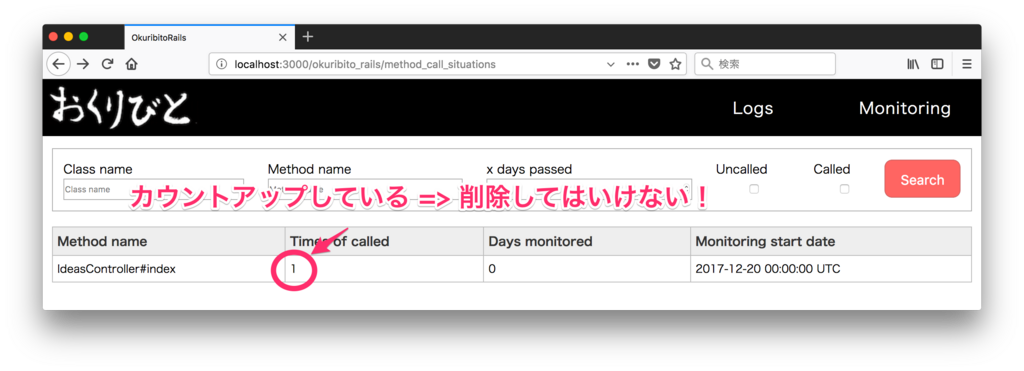Click the green macOS maximize window button
1024x371 pixels.
[84, 37]
